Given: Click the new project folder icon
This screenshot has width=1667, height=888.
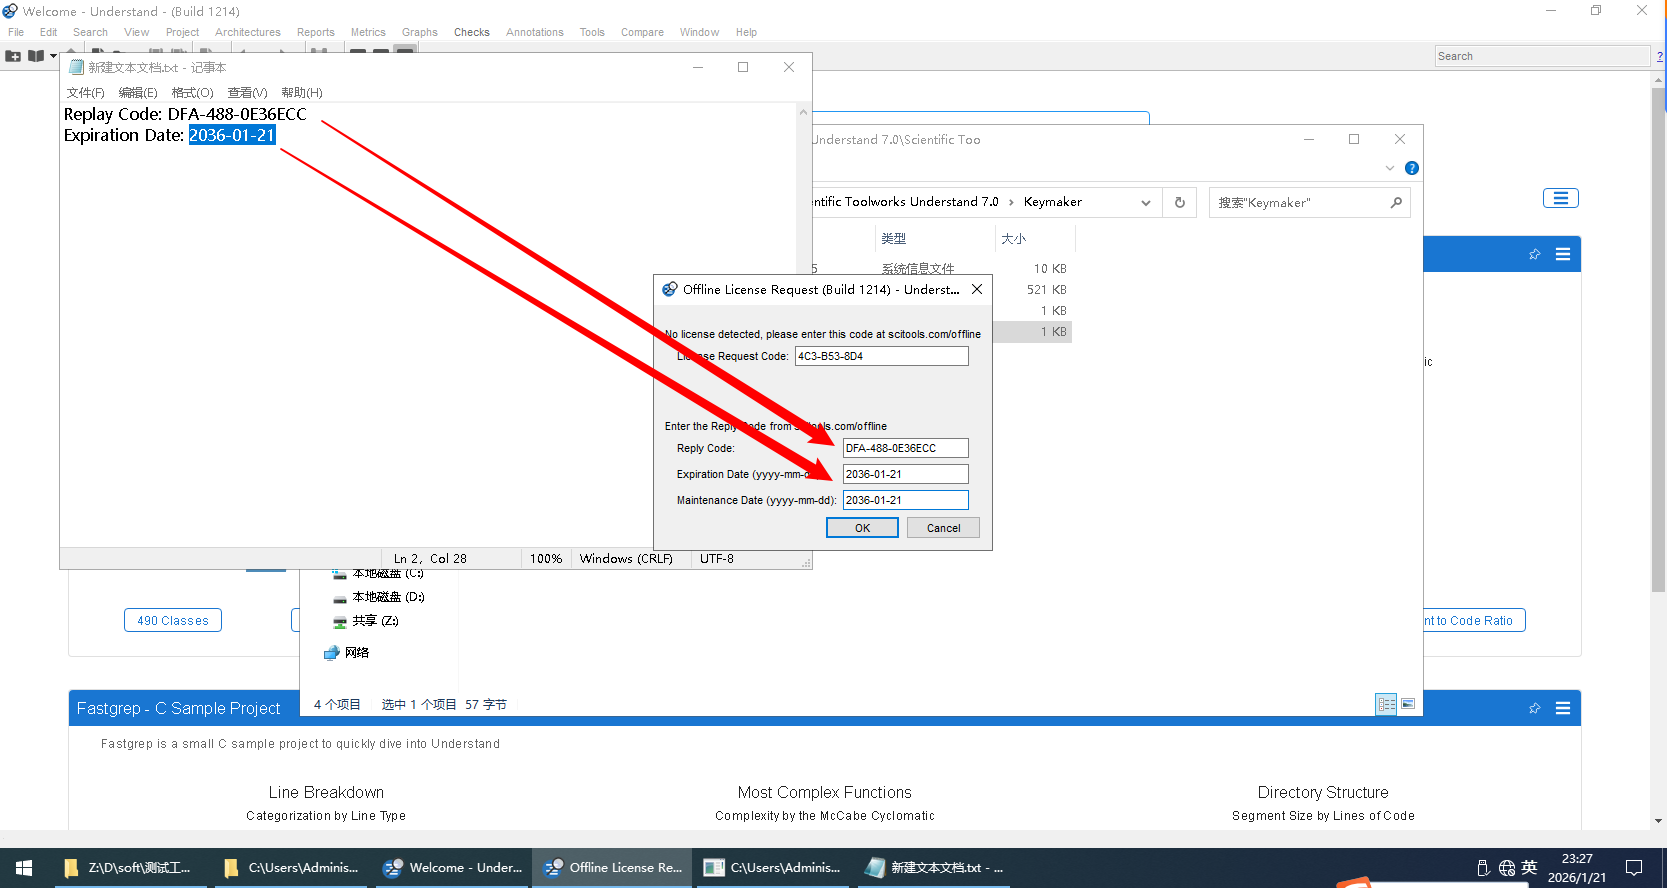Looking at the screenshot, I should [13, 56].
